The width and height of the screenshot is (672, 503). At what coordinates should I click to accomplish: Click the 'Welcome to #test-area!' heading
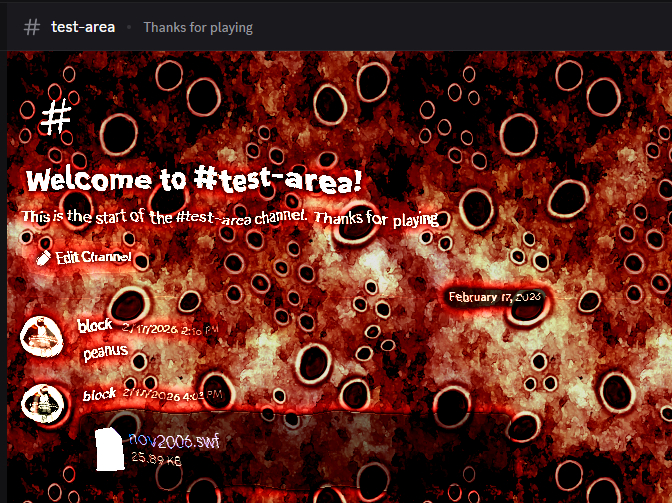tap(194, 180)
